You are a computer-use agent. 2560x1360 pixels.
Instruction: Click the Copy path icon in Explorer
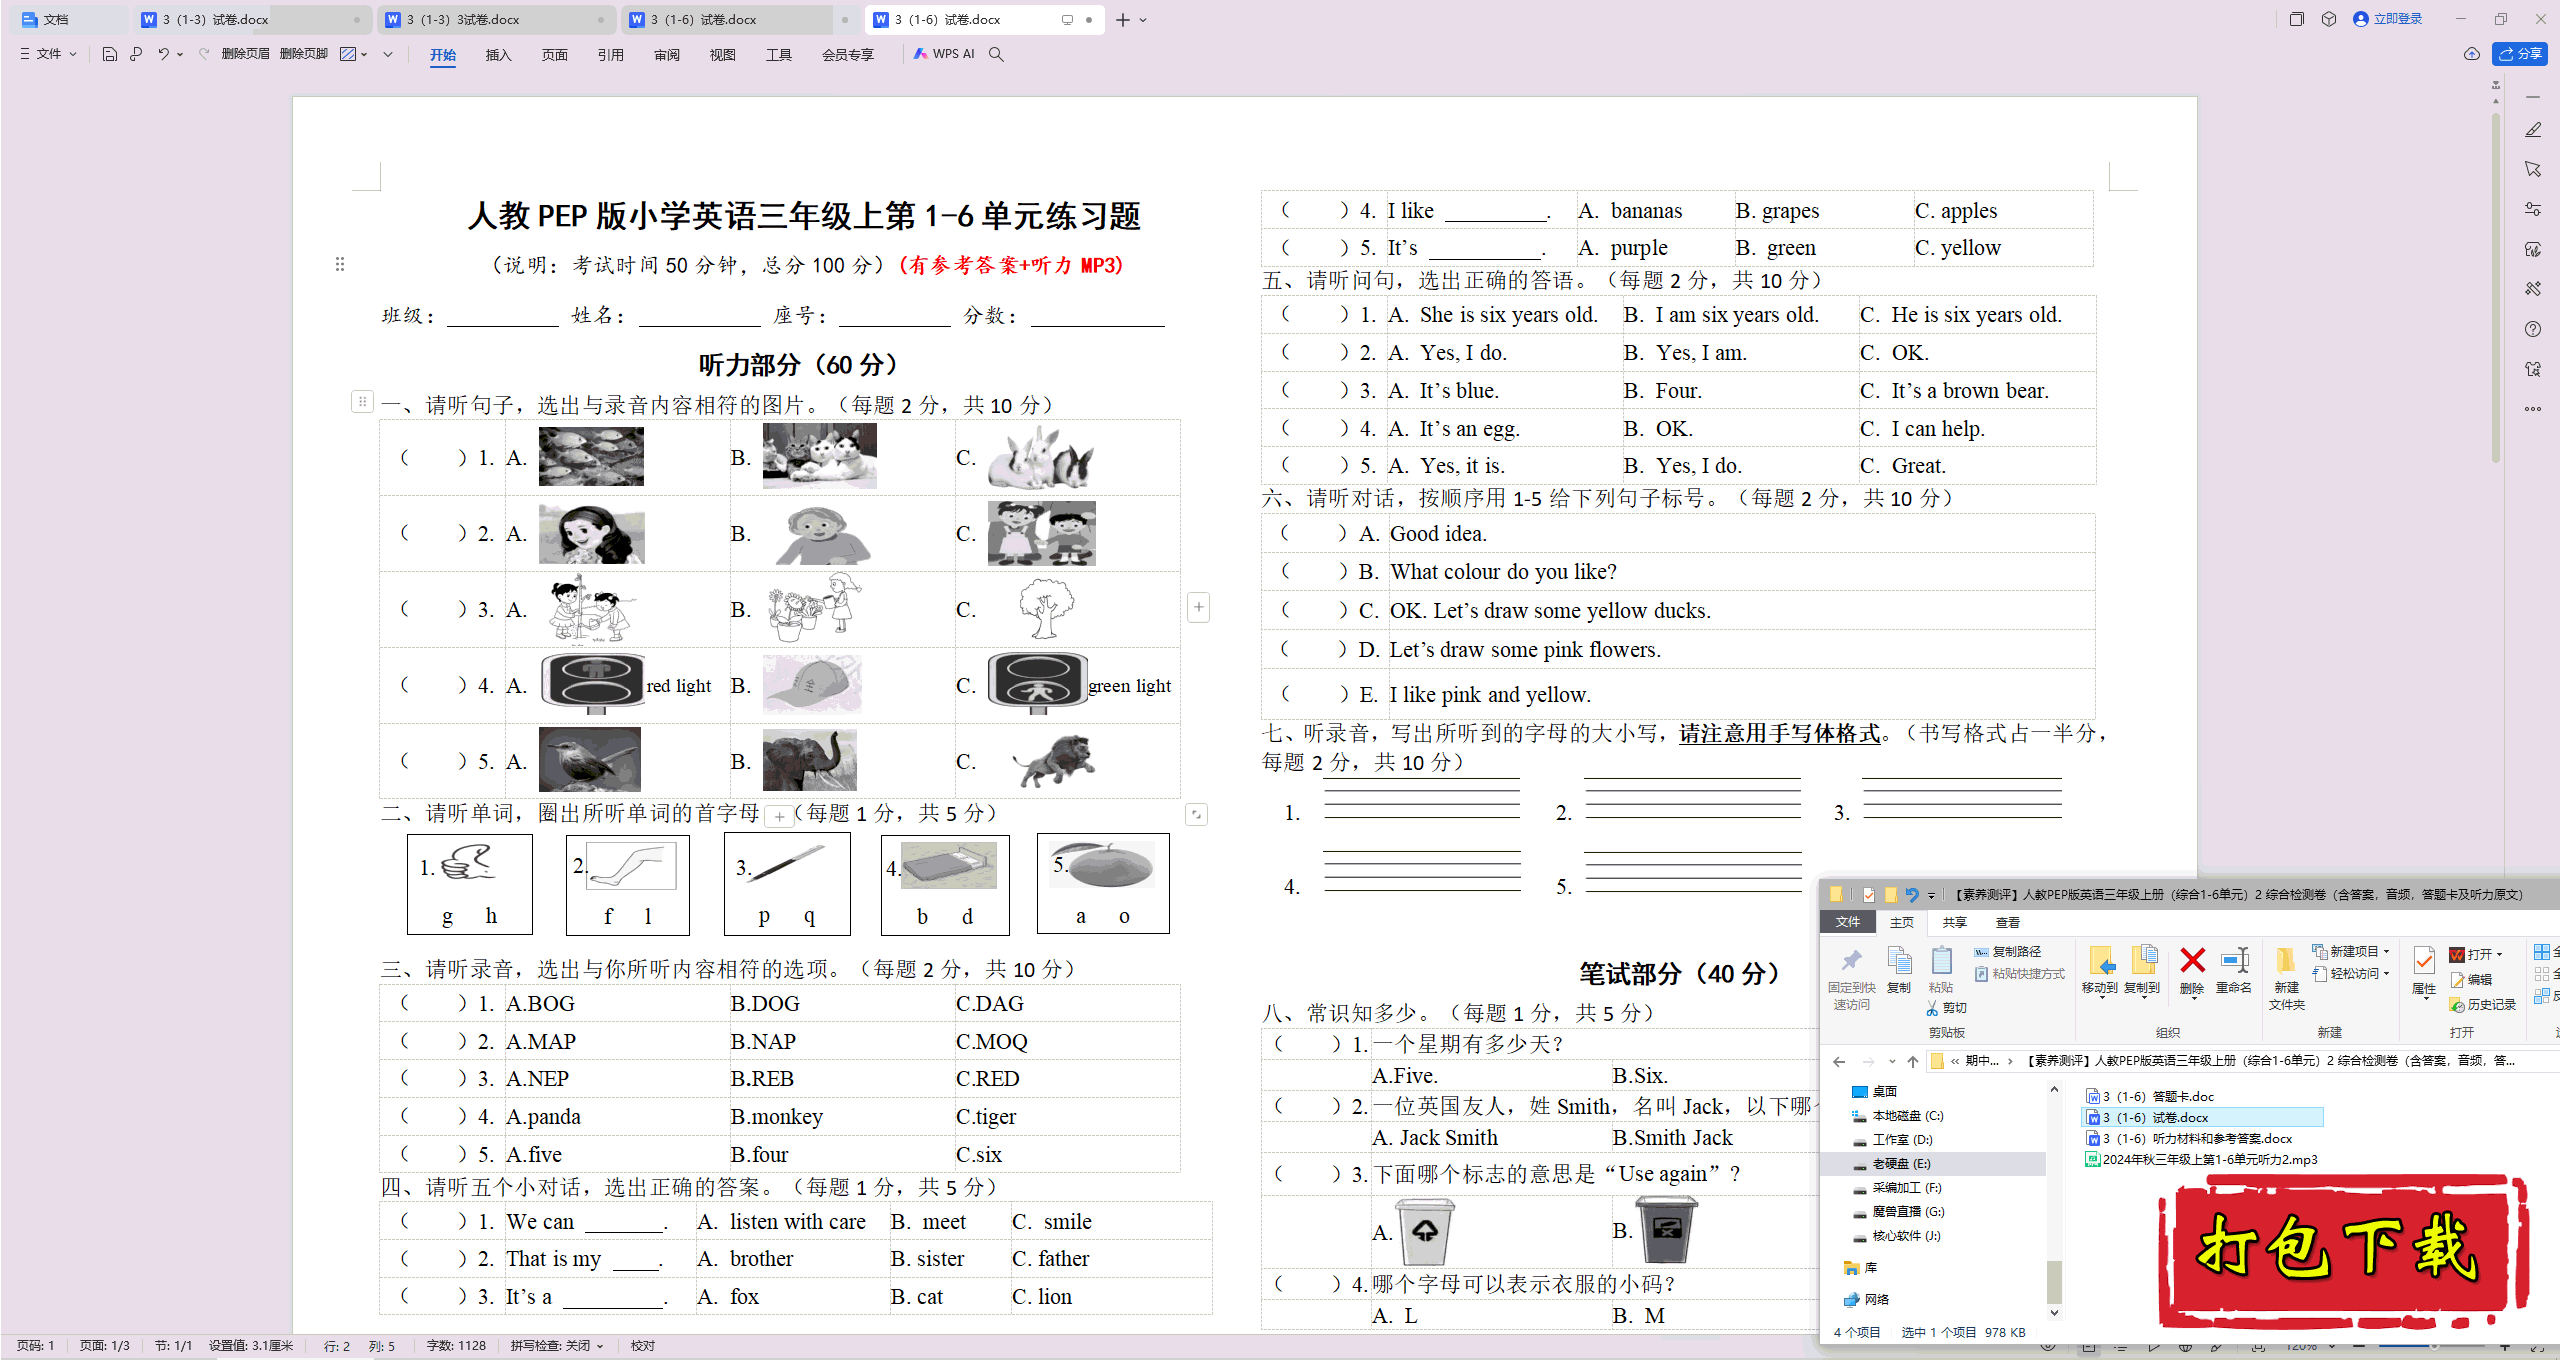pyautogui.click(x=1981, y=952)
